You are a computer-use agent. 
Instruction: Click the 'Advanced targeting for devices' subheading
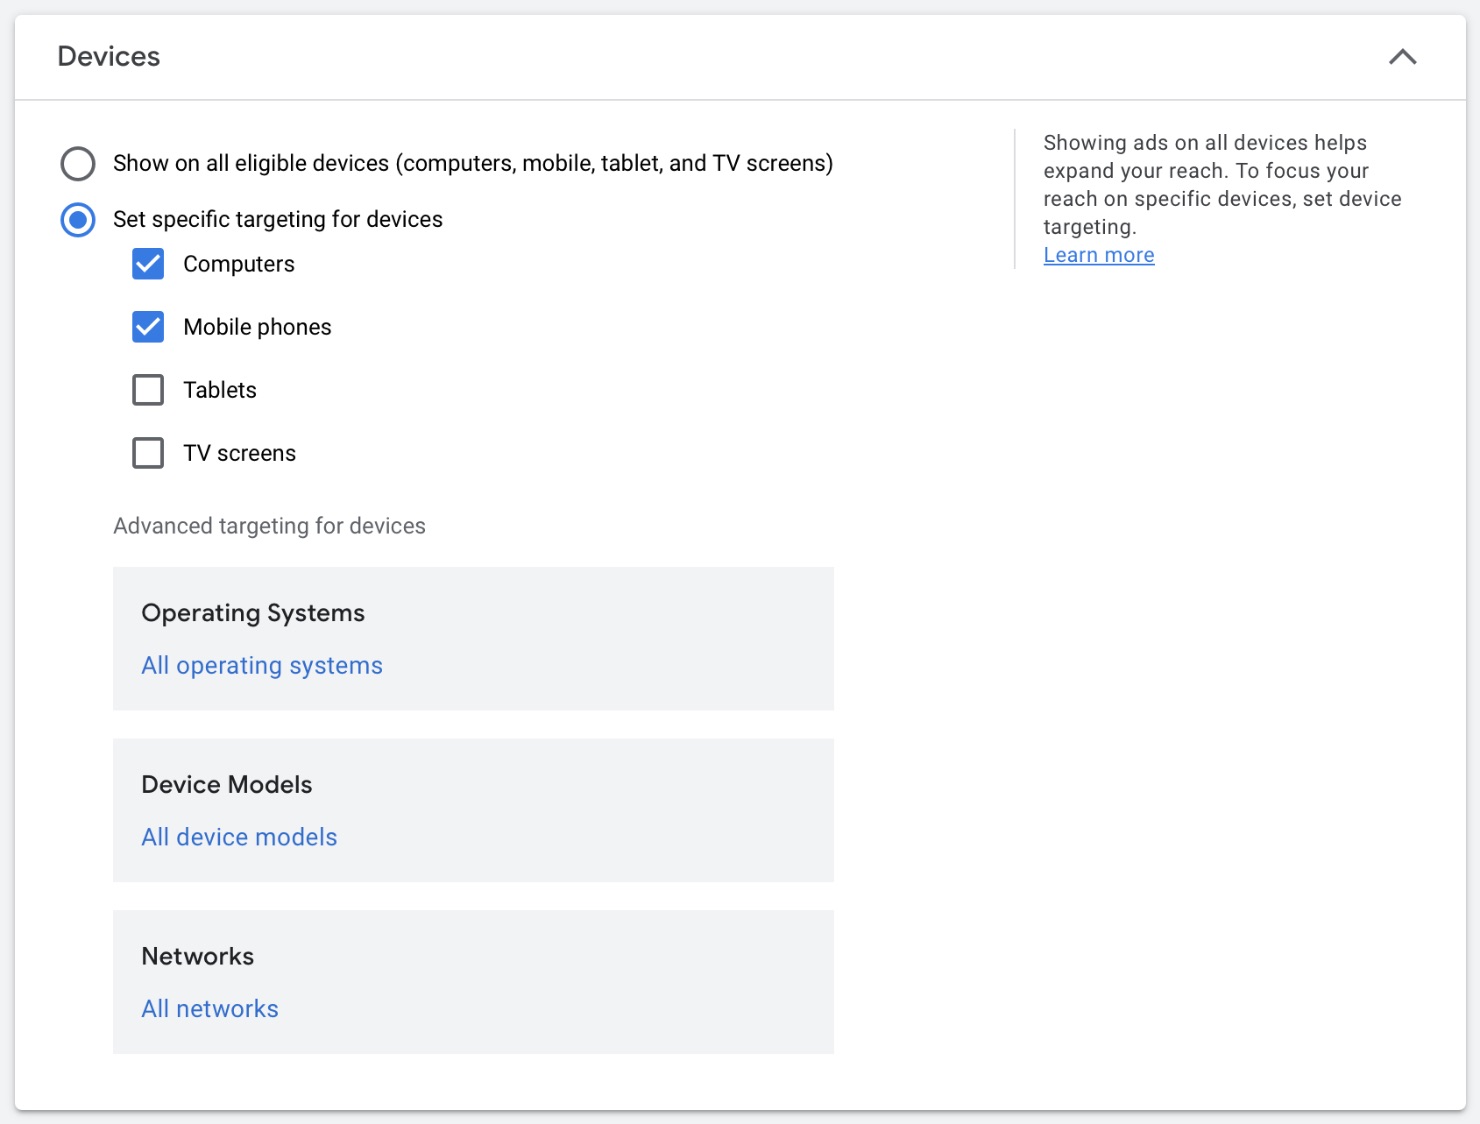pyautogui.click(x=269, y=526)
